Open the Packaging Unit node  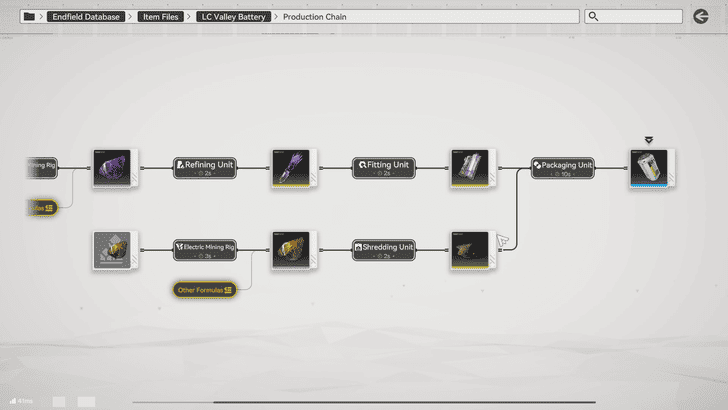click(x=562, y=167)
